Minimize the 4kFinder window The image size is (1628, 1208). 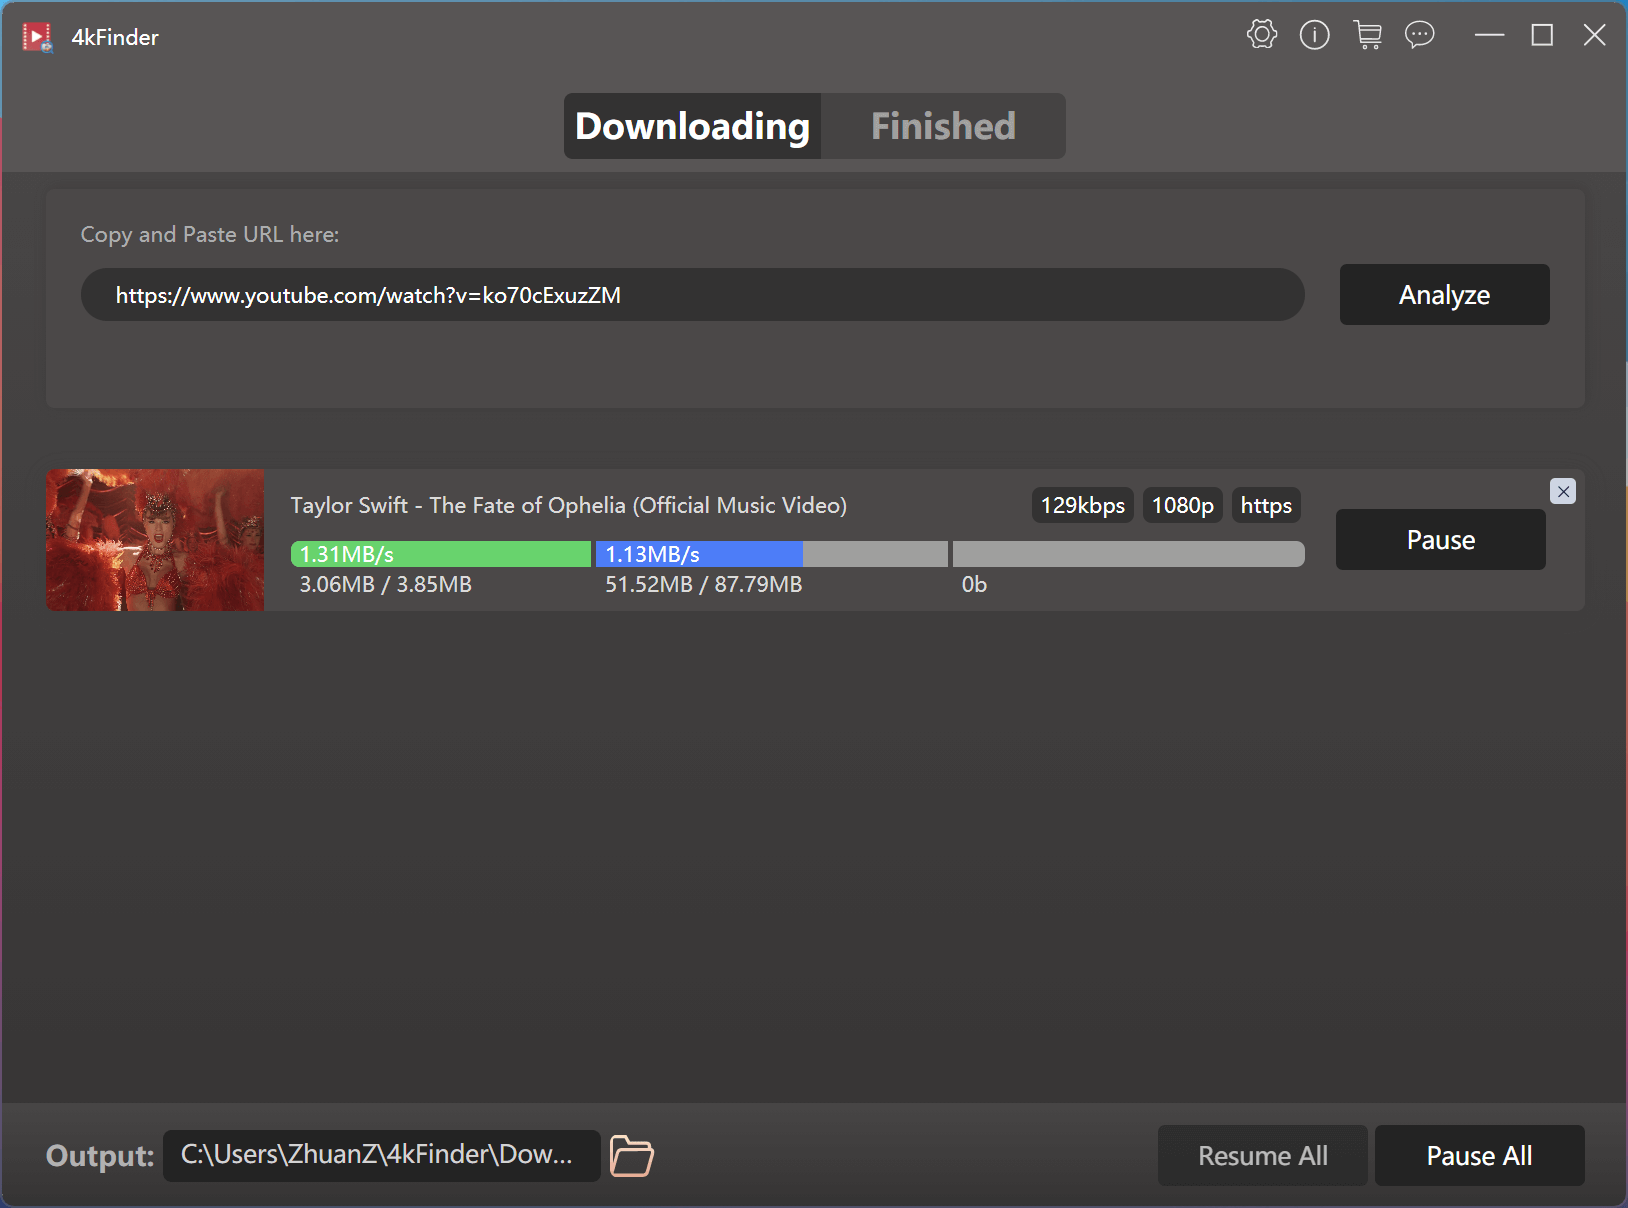click(1489, 36)
